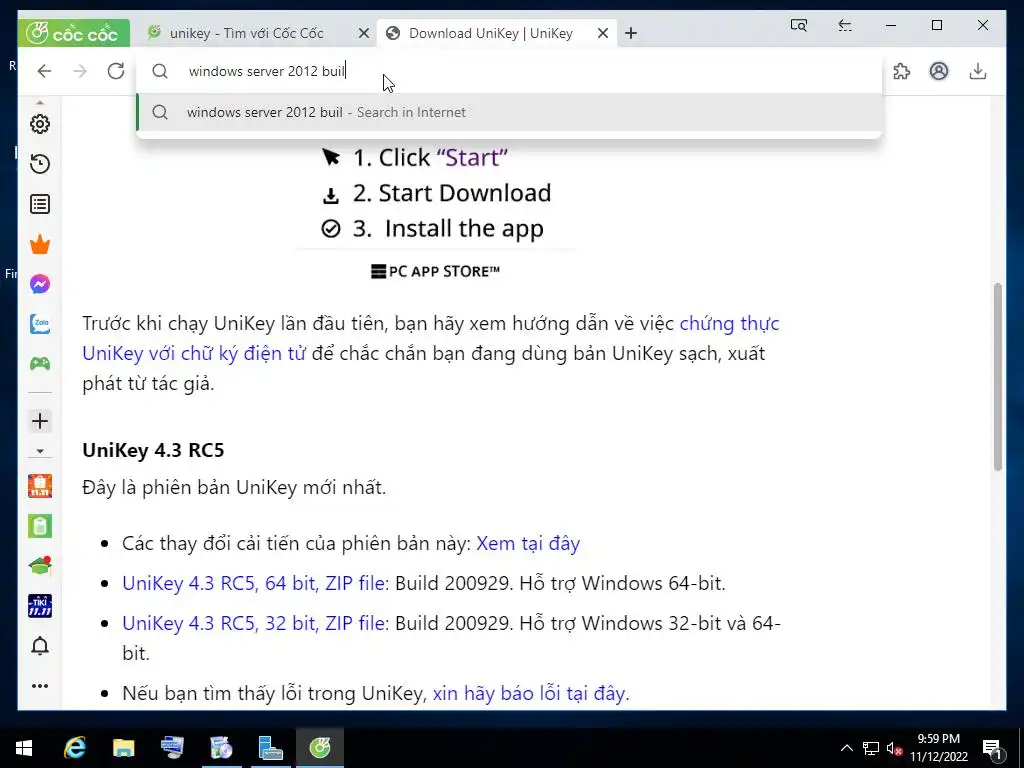The image size is (1024, 768).
Task: Collapse the sidebar list with down arrow
Action: point(40,451)
